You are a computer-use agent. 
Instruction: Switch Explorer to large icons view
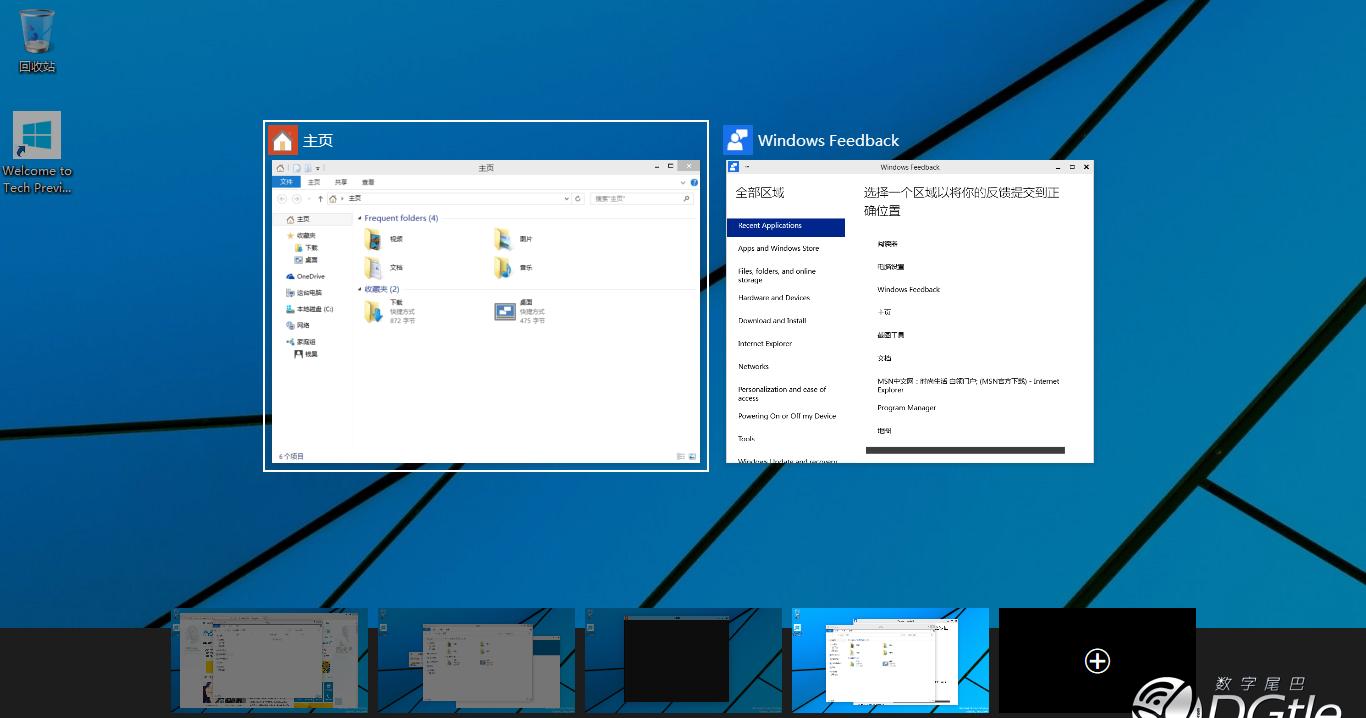pyautogui.click(x=692, y=456)
